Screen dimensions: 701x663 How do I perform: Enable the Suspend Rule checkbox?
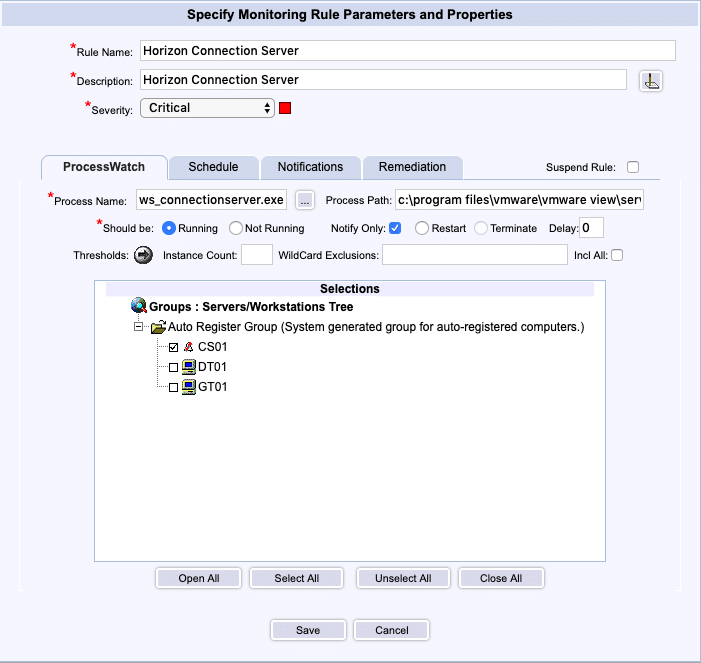click(x=632, y=167)
